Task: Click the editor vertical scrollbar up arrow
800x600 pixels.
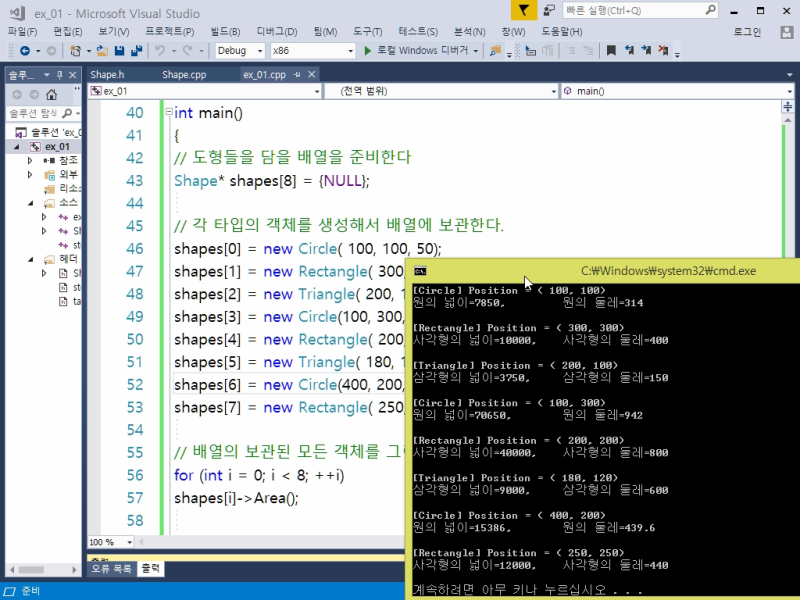Action: [x=788, y=120]
